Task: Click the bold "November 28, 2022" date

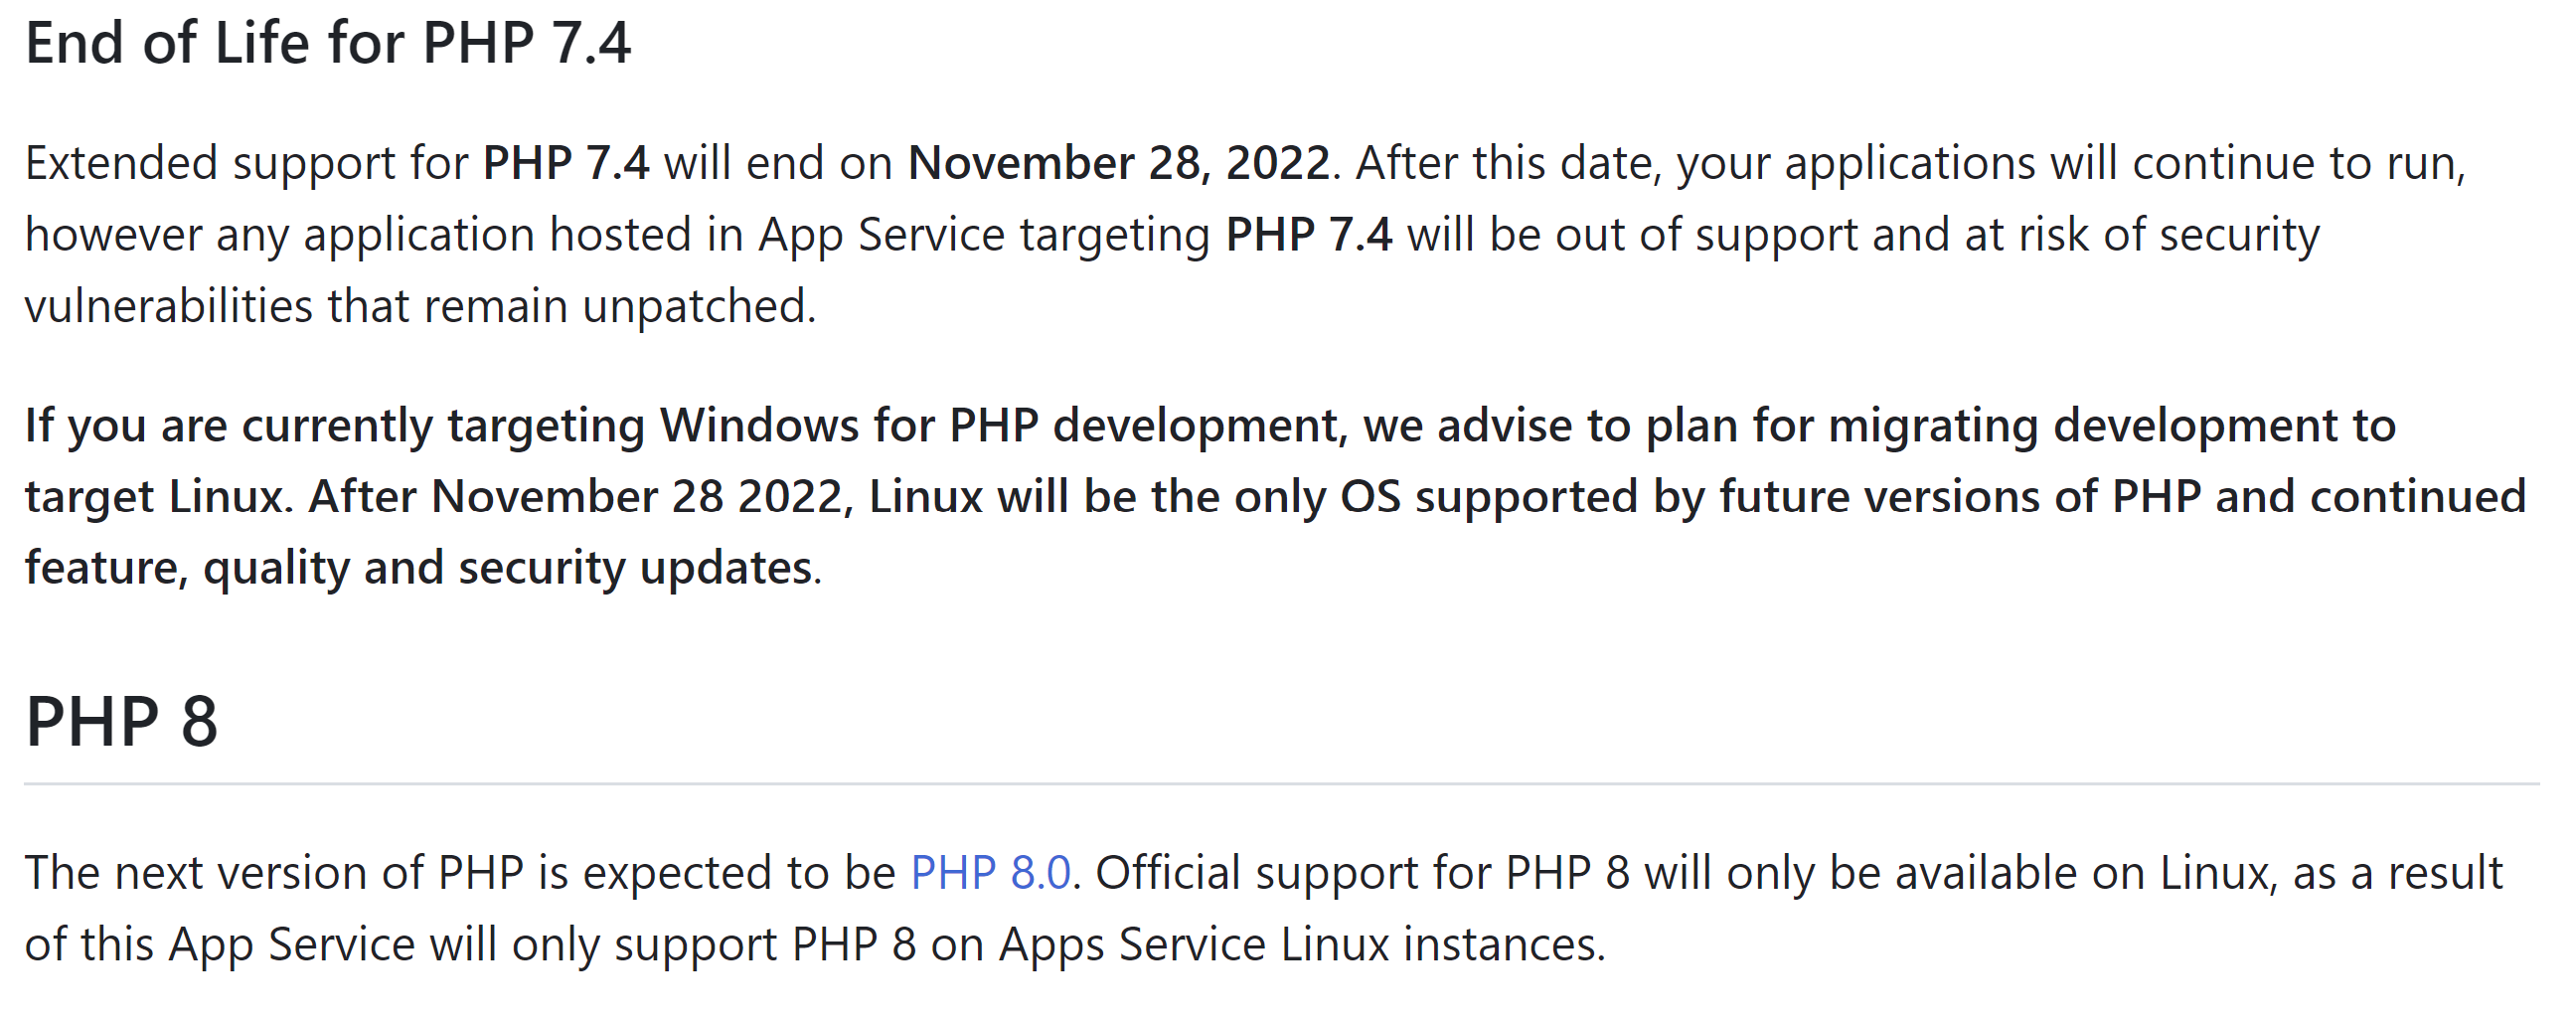Action: point(1118,163)
